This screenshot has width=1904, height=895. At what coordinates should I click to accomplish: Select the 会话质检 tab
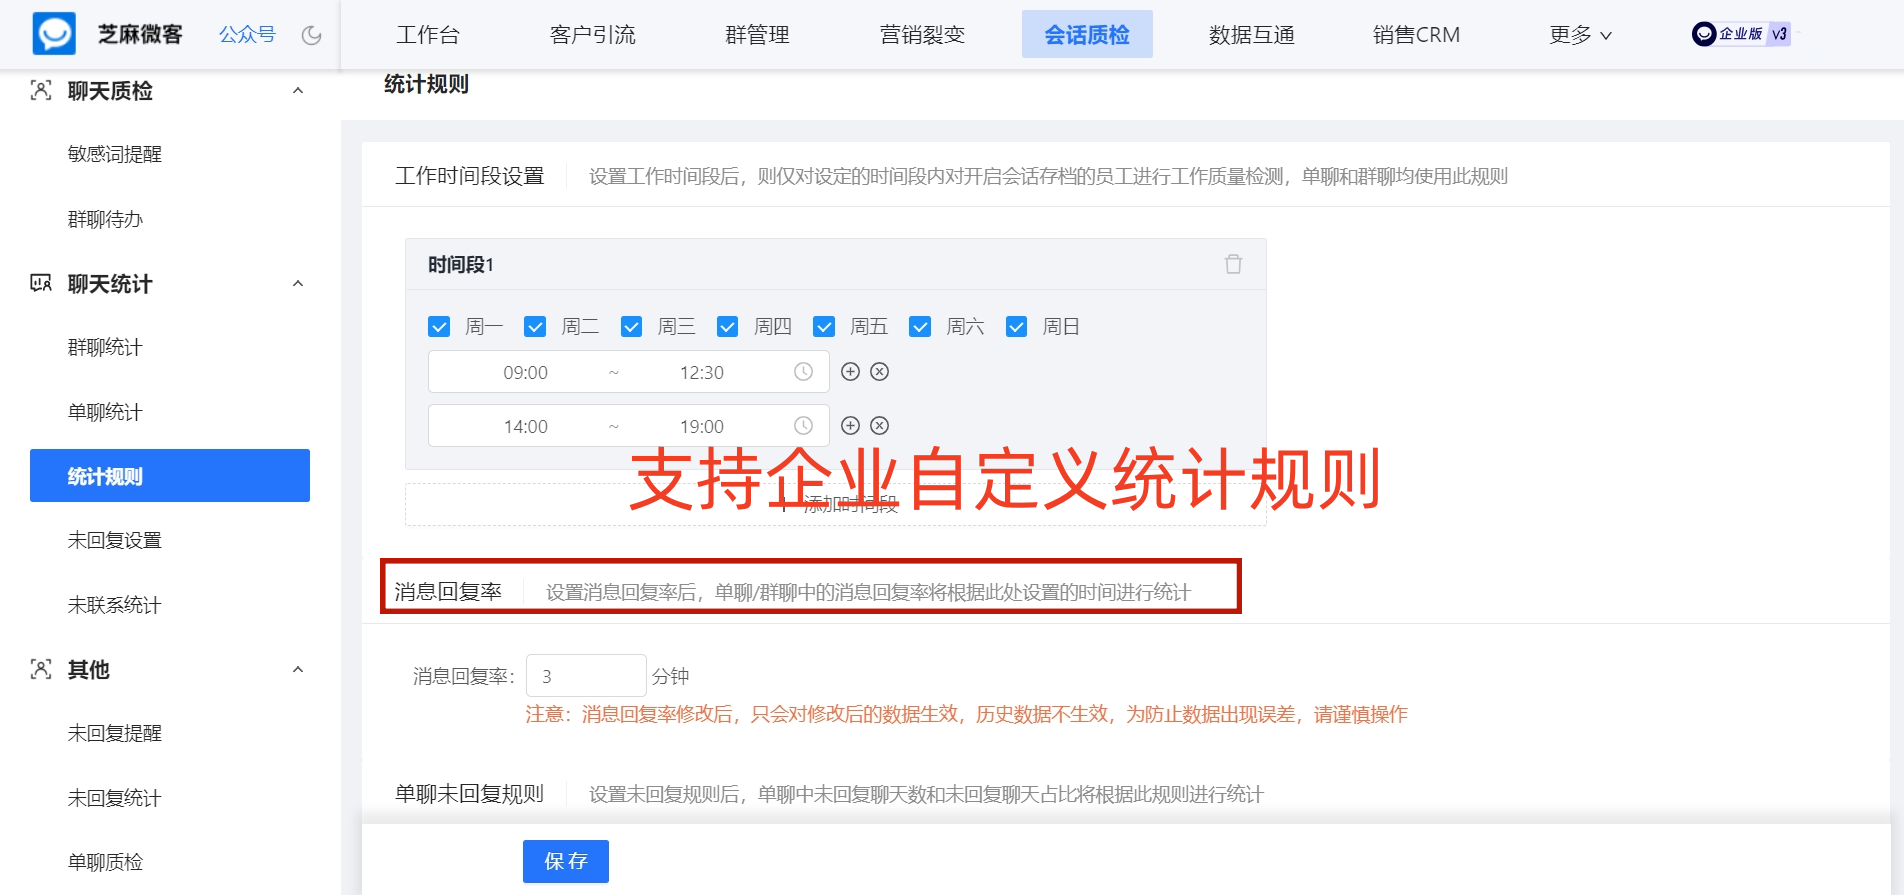tap(1087, 35)
